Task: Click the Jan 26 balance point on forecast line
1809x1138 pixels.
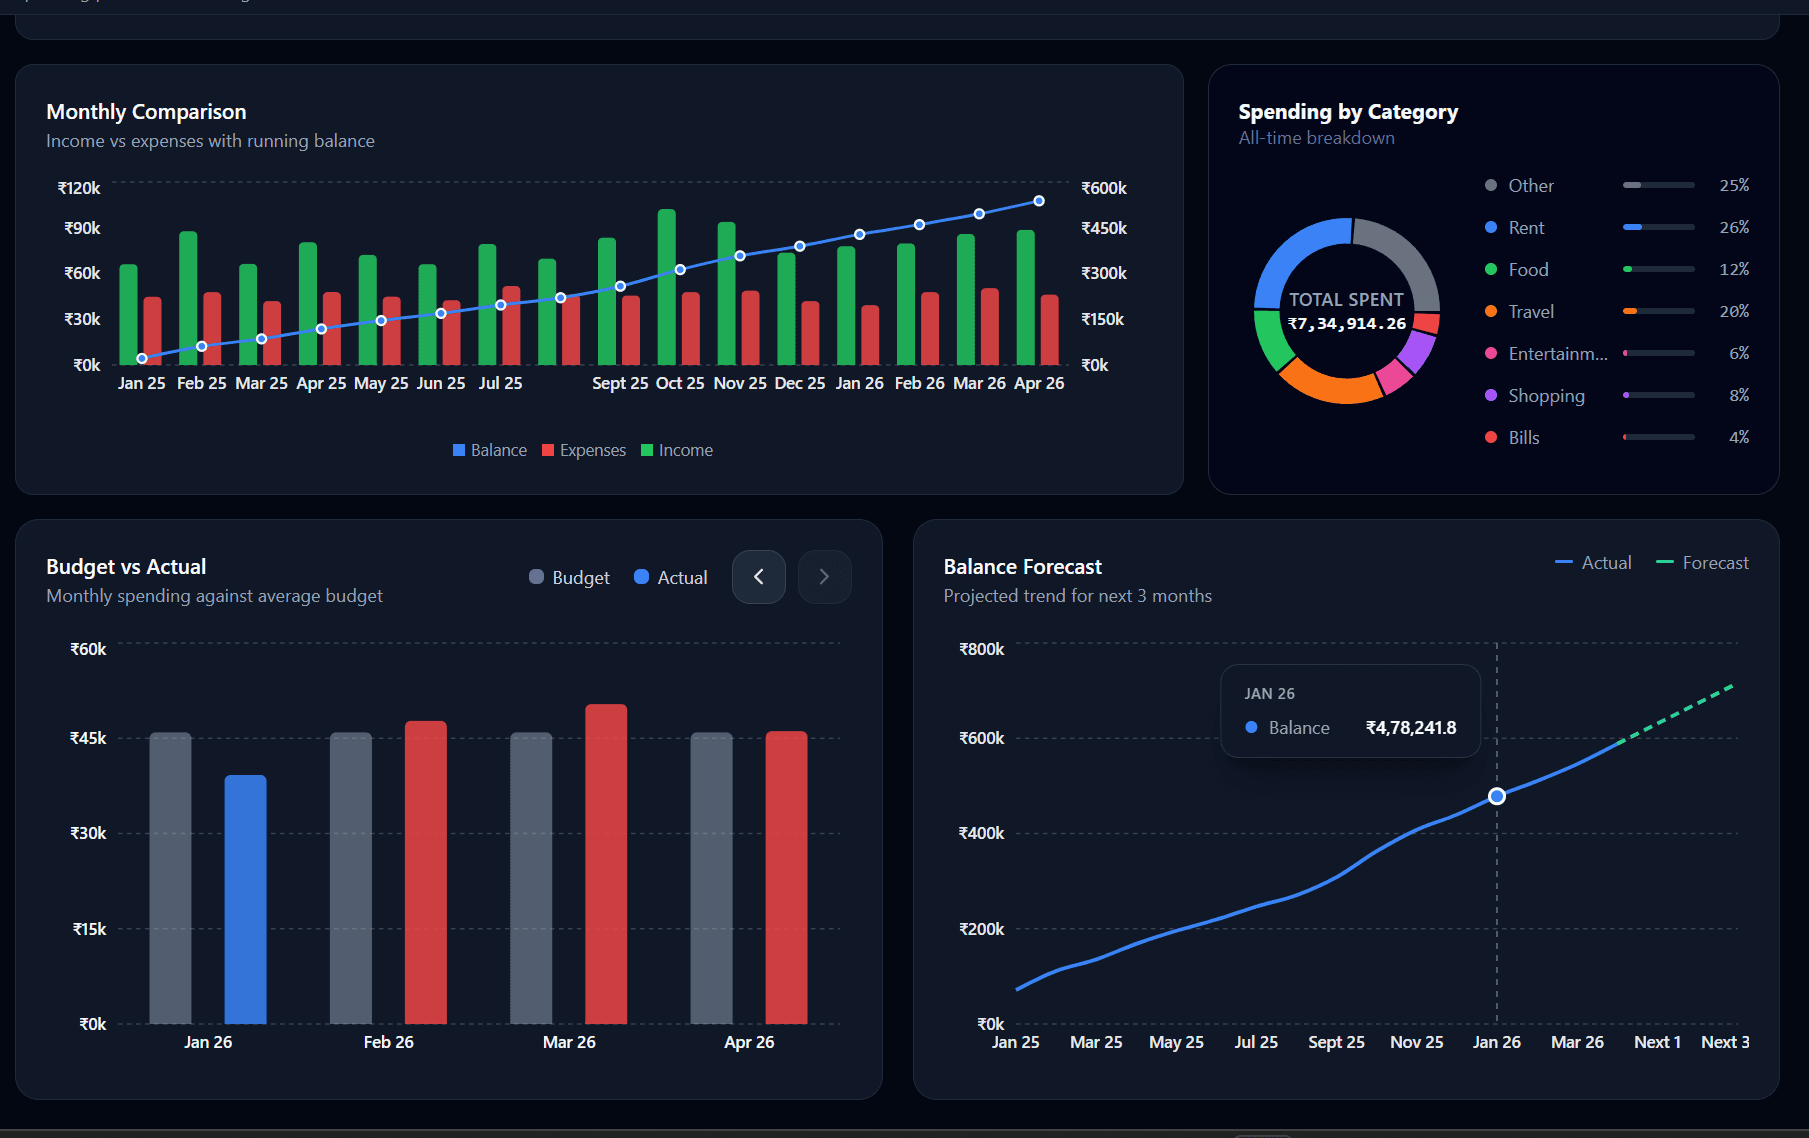Action: (1497, 796)
